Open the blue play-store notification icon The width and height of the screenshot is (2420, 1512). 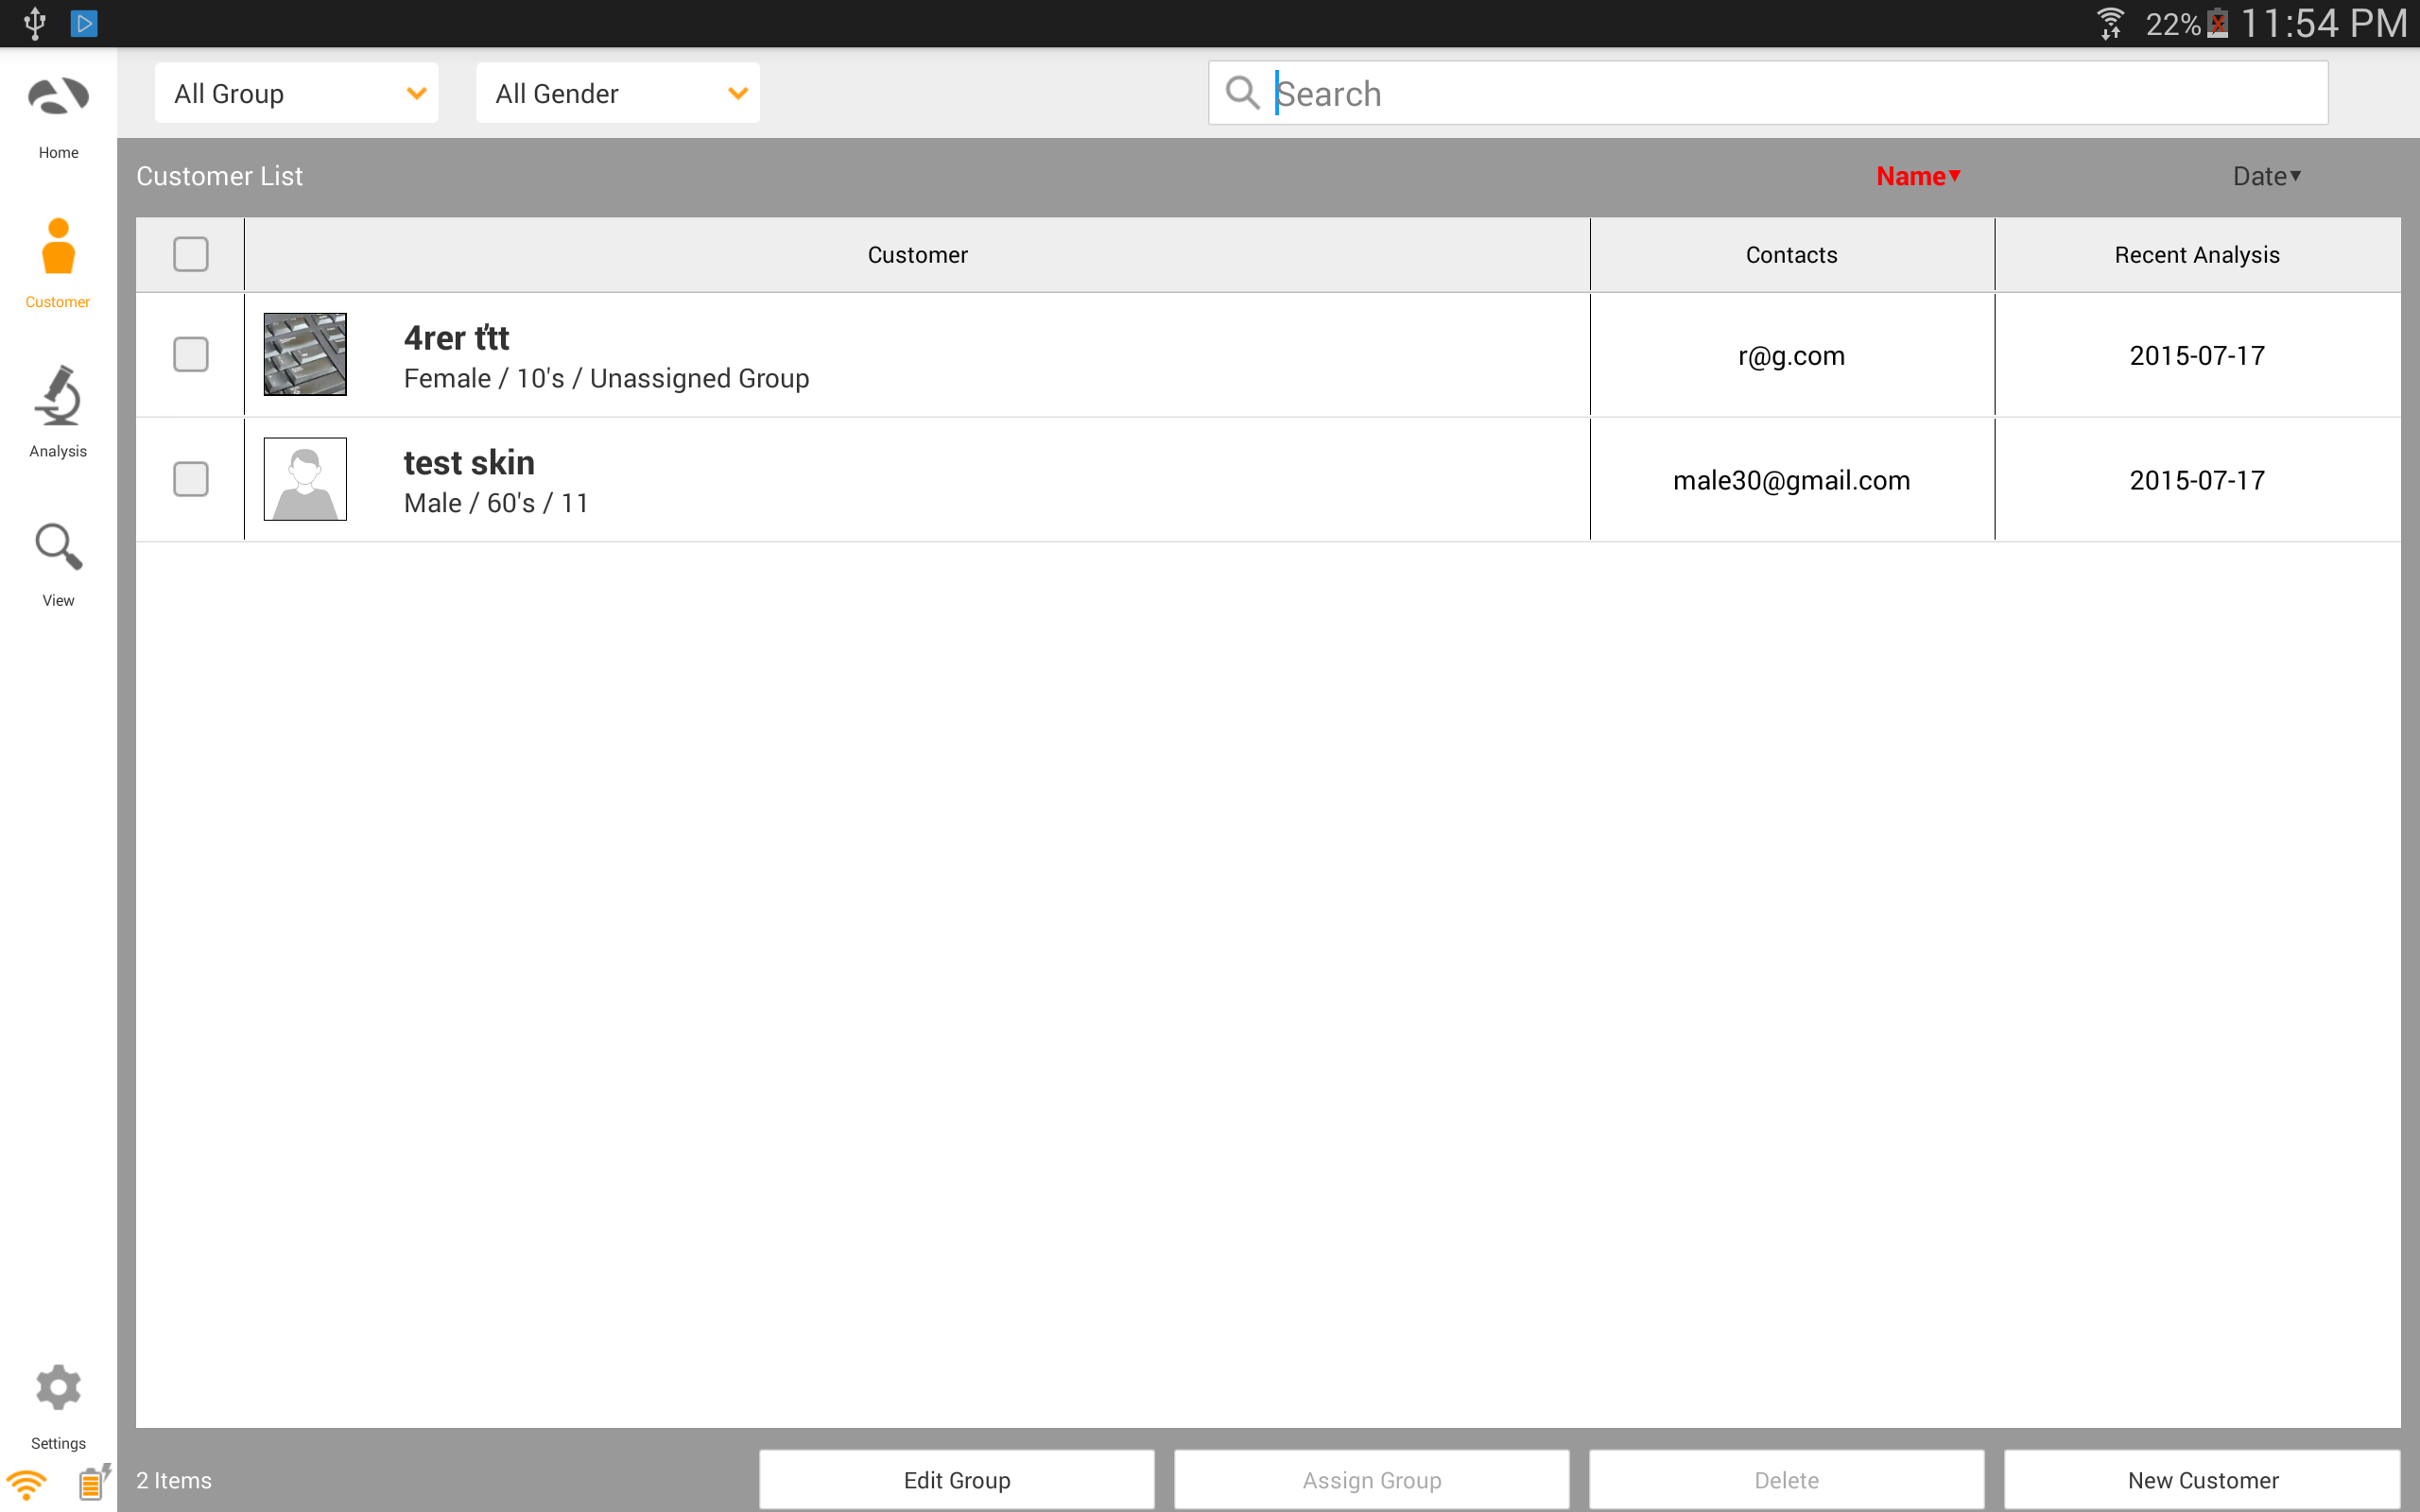pos(84,23)
